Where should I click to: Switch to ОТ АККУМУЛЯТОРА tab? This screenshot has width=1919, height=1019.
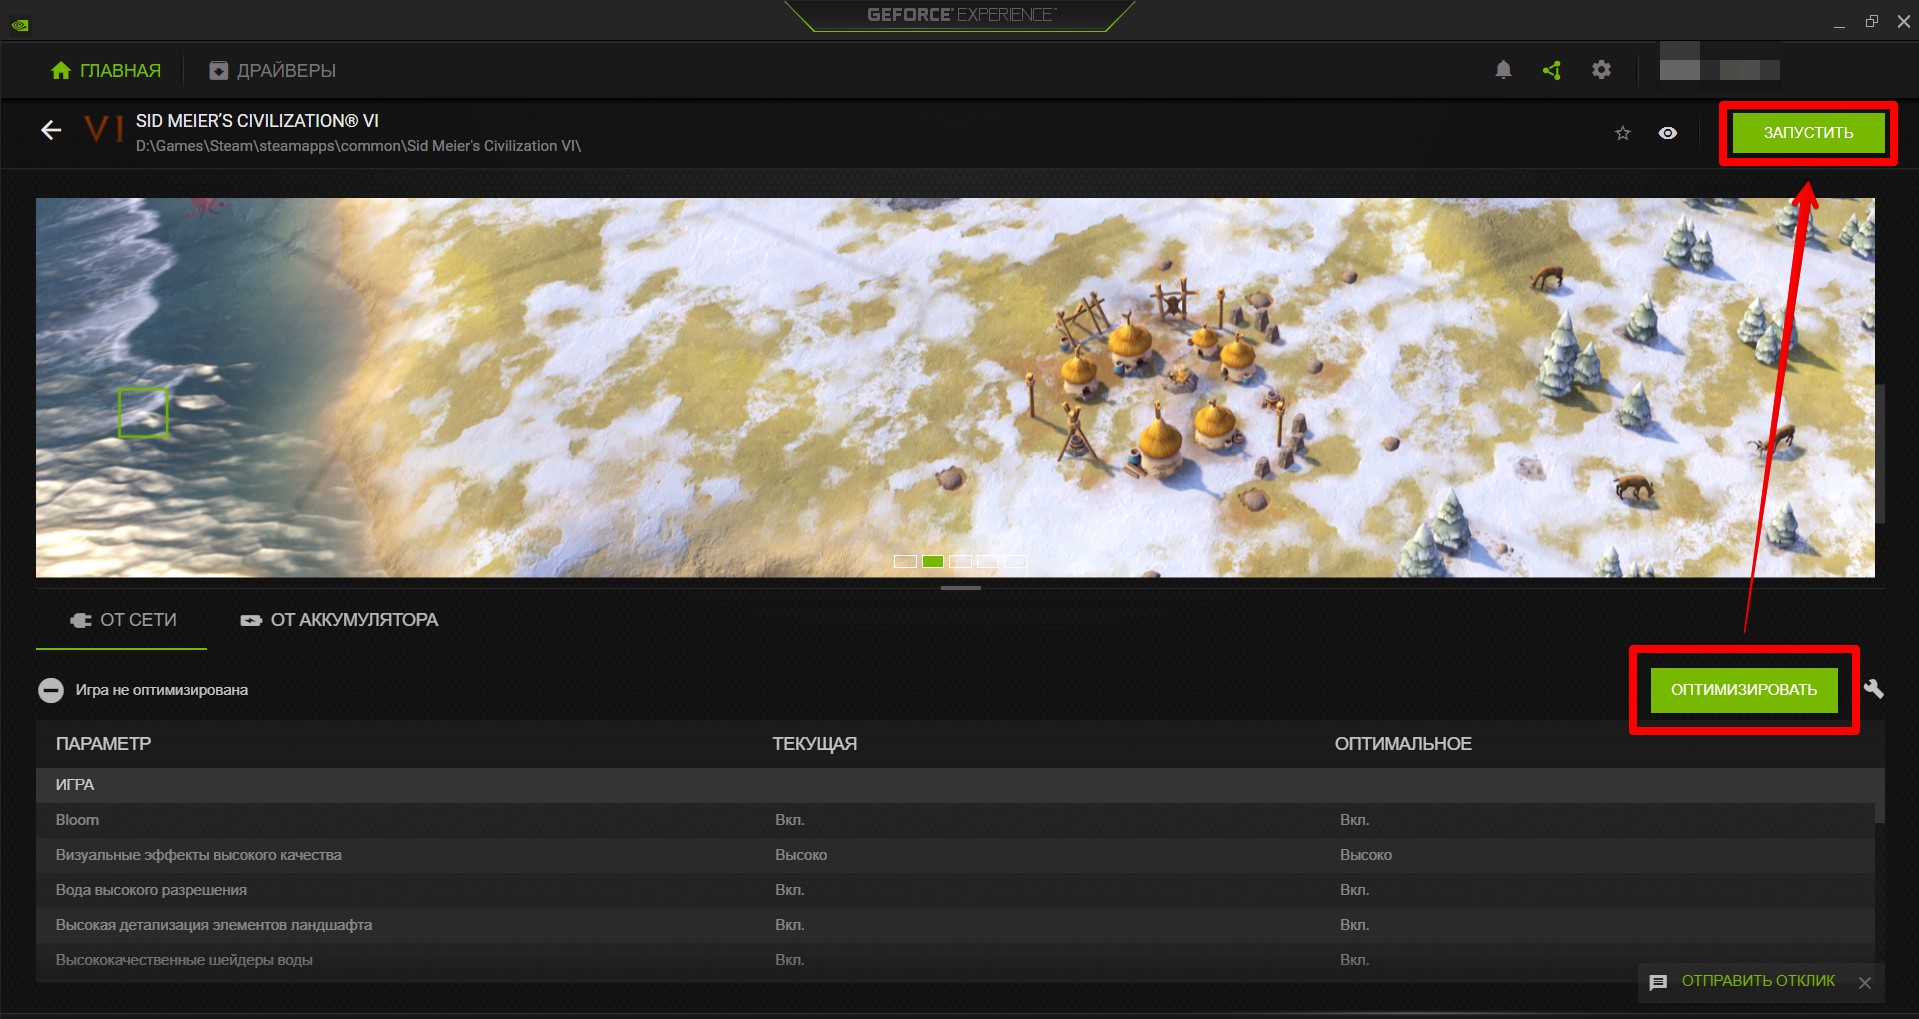[339, 620]
